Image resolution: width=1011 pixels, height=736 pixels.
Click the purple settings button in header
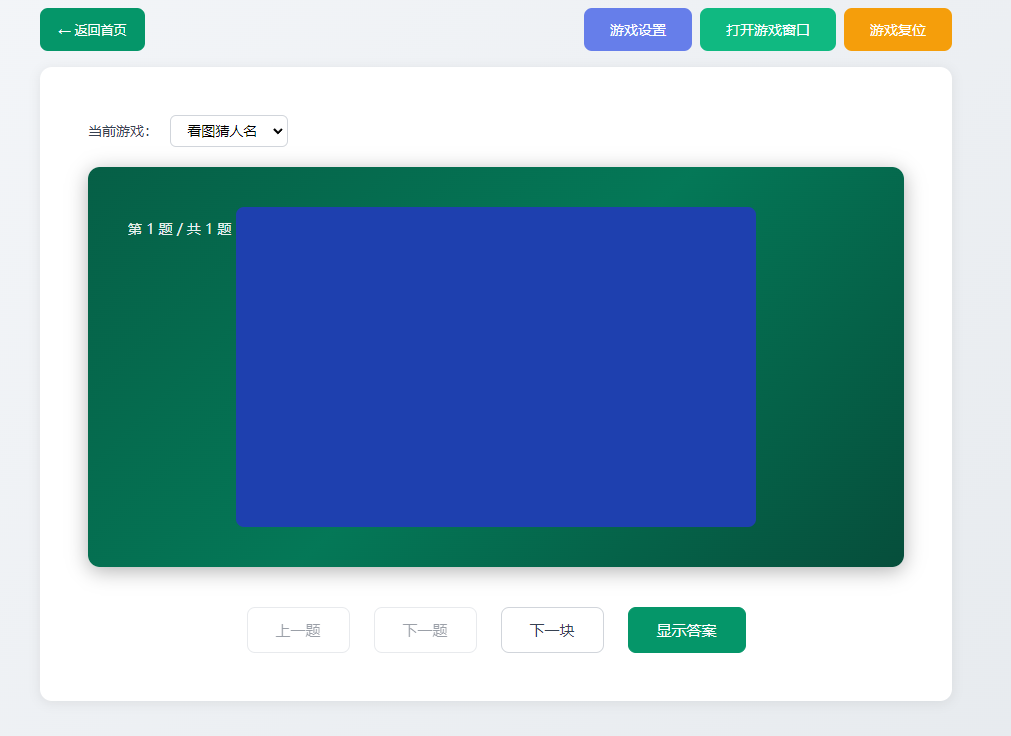click(x=637, y=29)
